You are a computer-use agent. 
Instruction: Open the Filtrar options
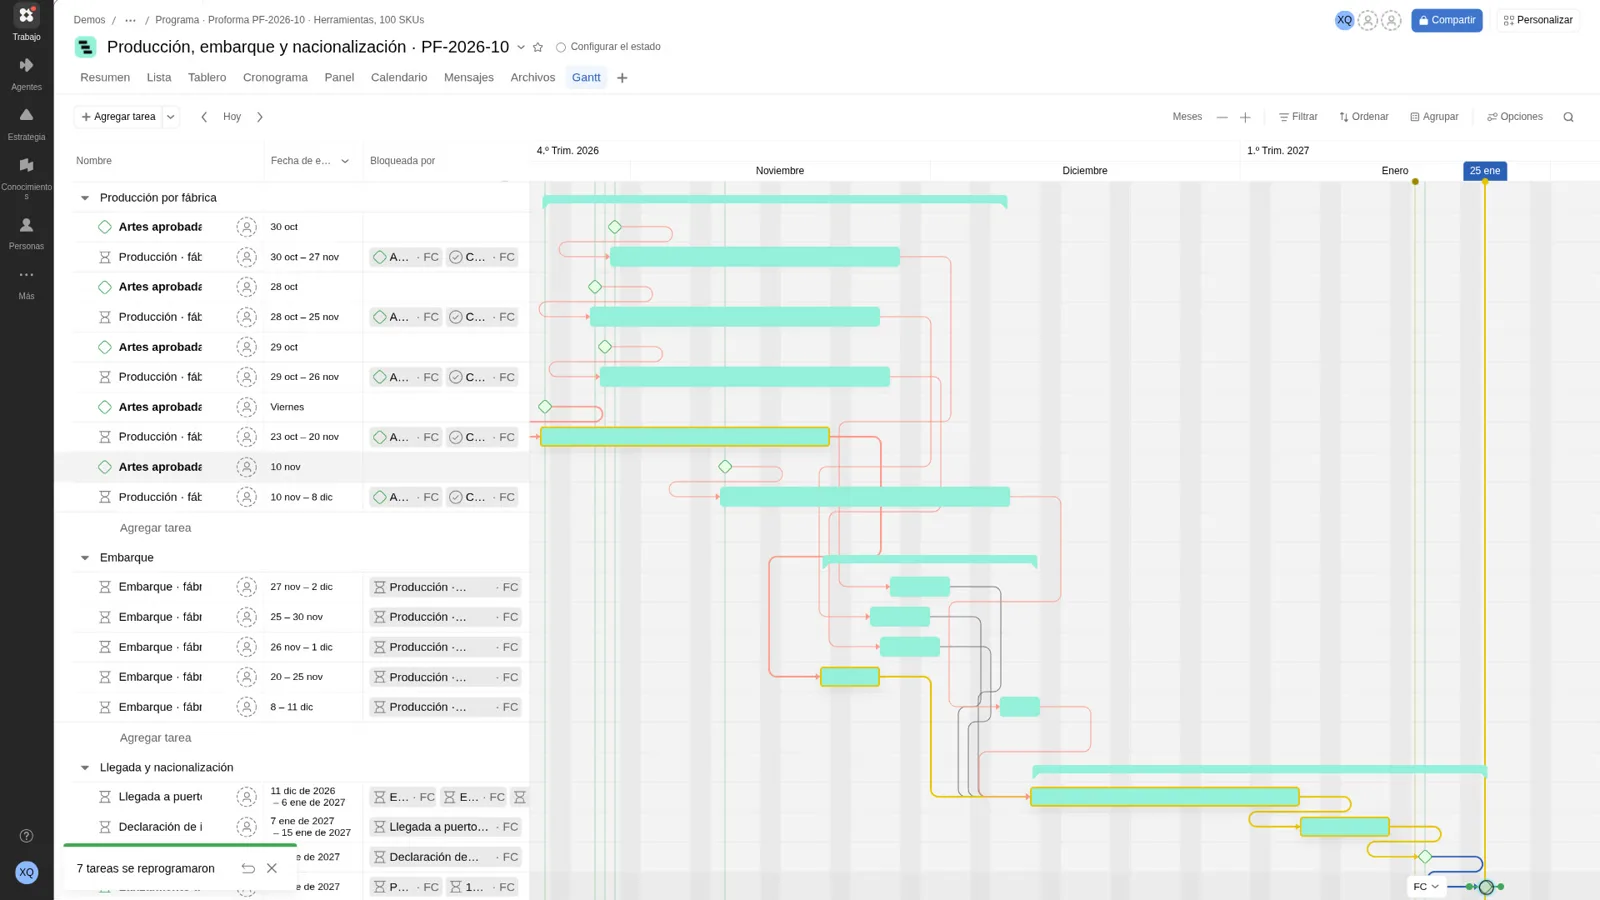click(1298, 117)
